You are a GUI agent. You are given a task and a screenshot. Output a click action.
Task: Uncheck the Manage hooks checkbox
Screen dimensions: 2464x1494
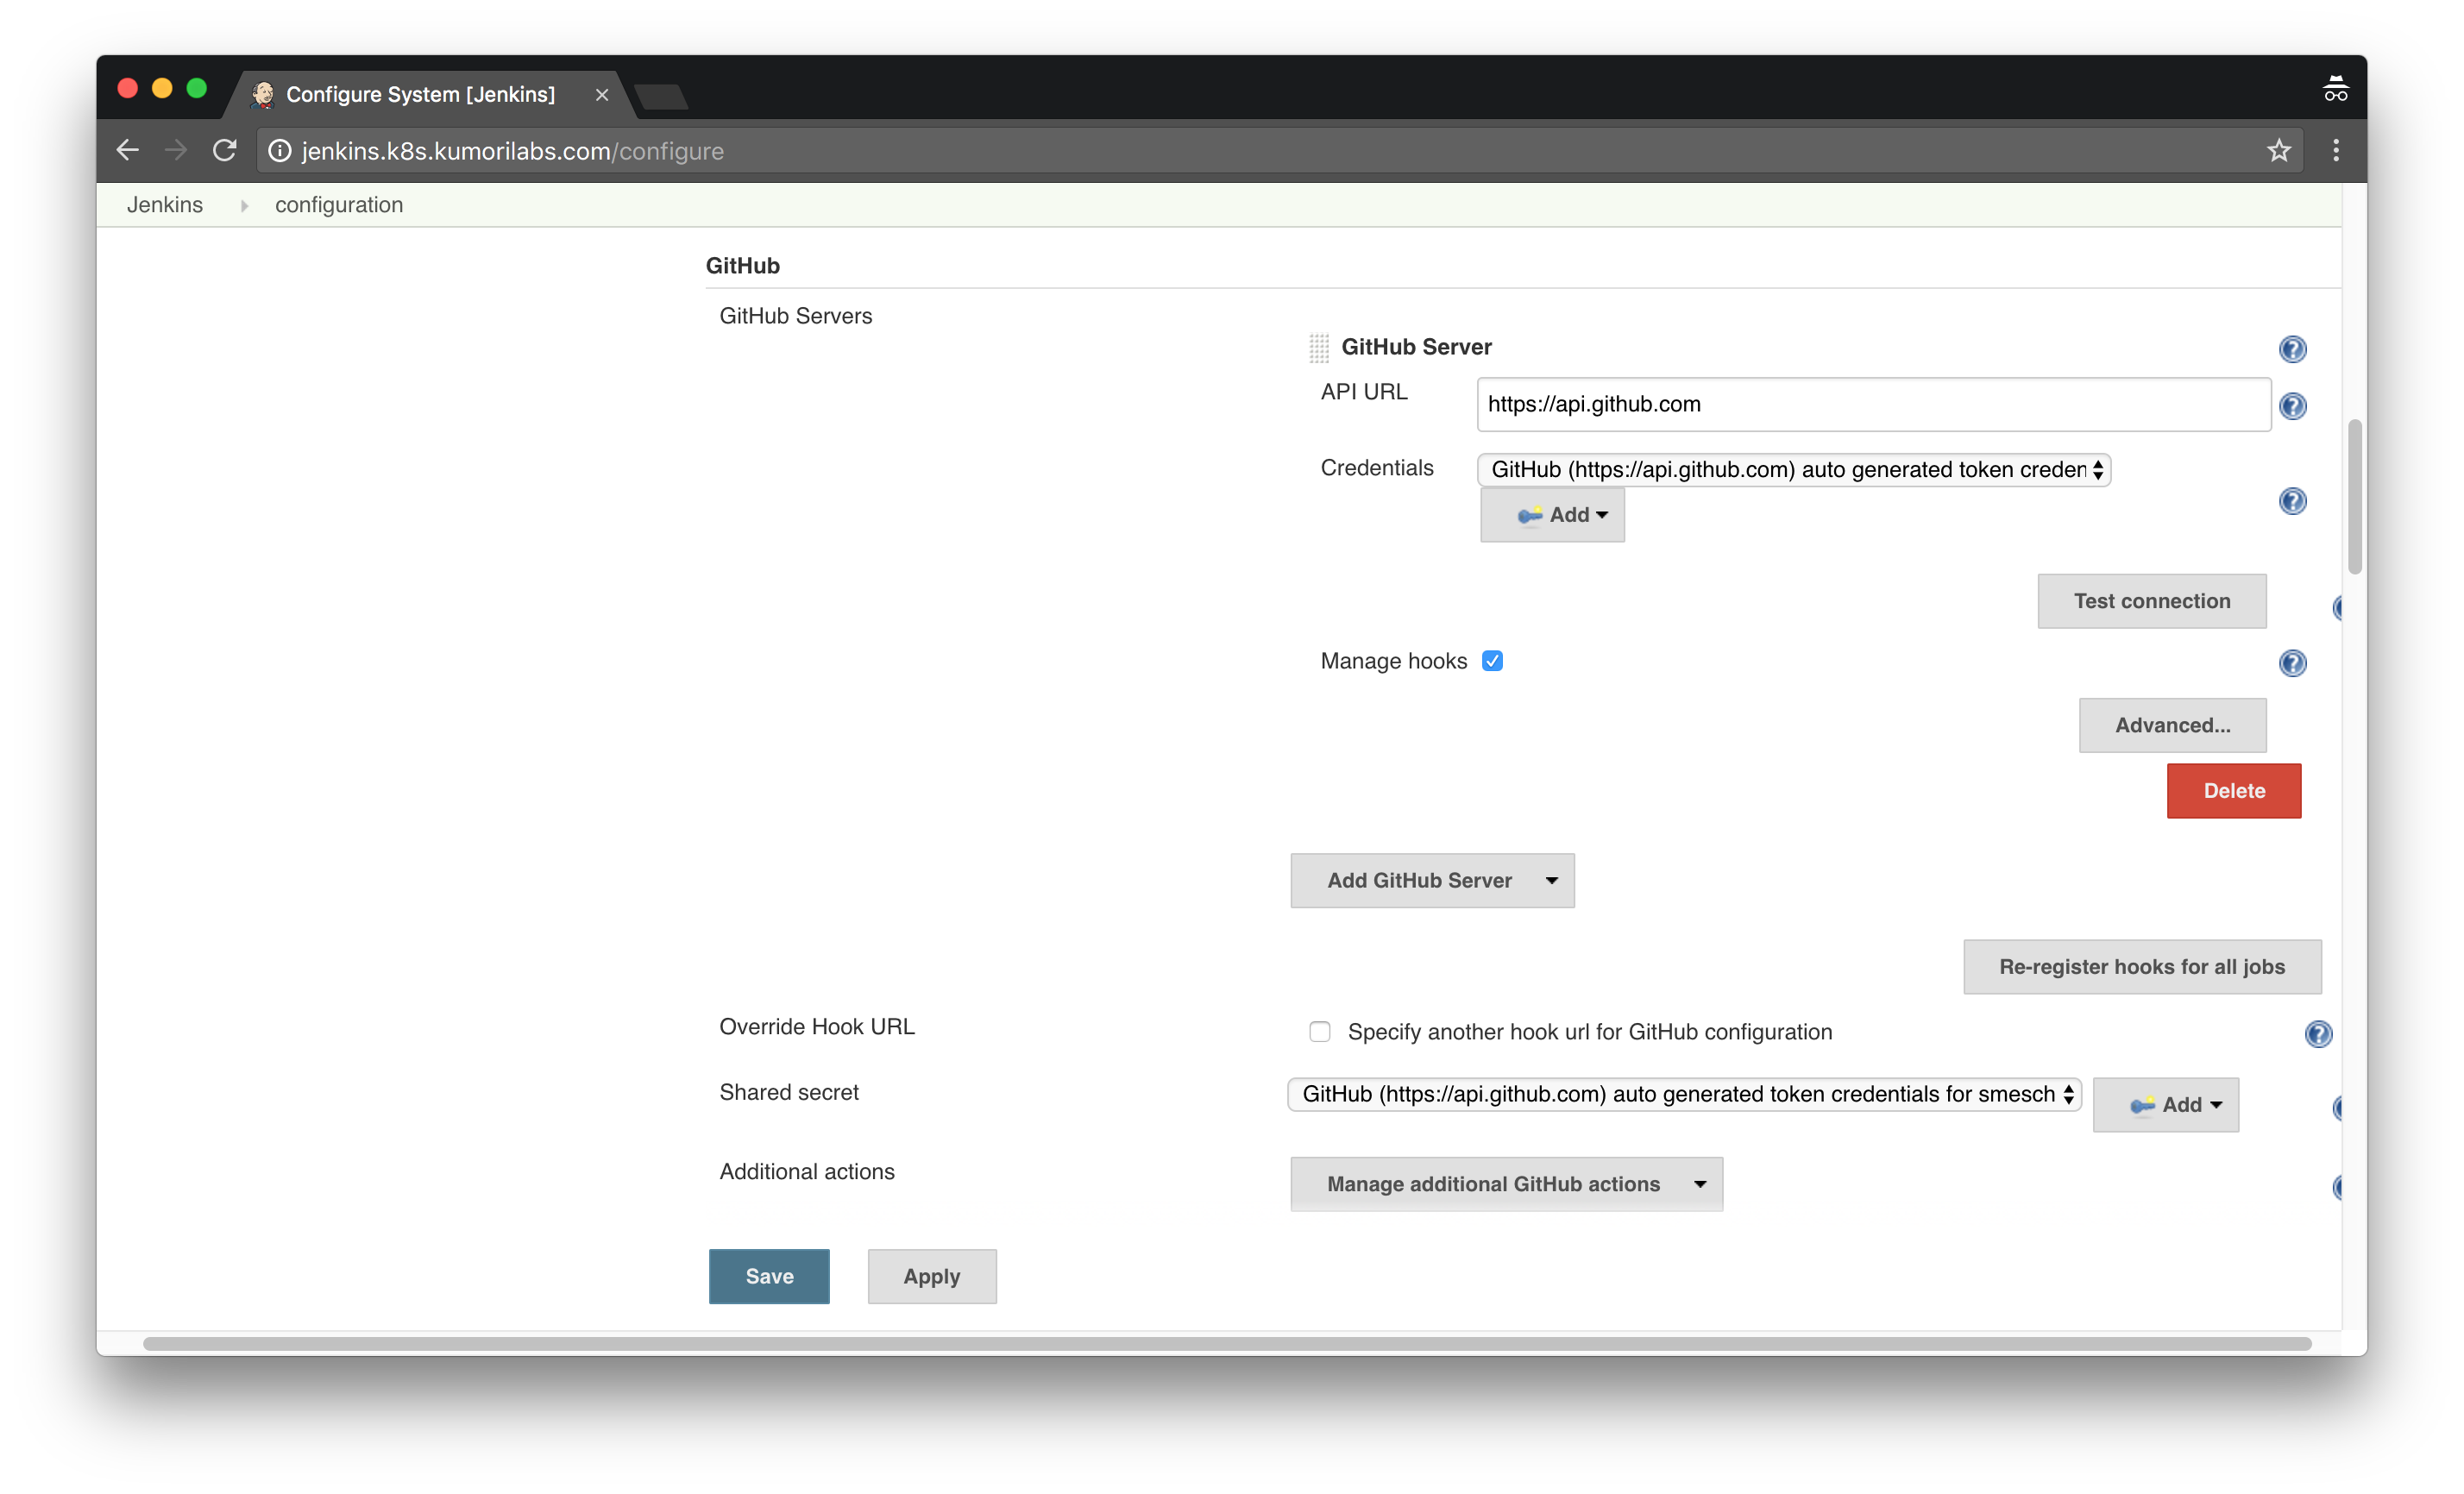pyautogui.click(x=1492, y=661)
